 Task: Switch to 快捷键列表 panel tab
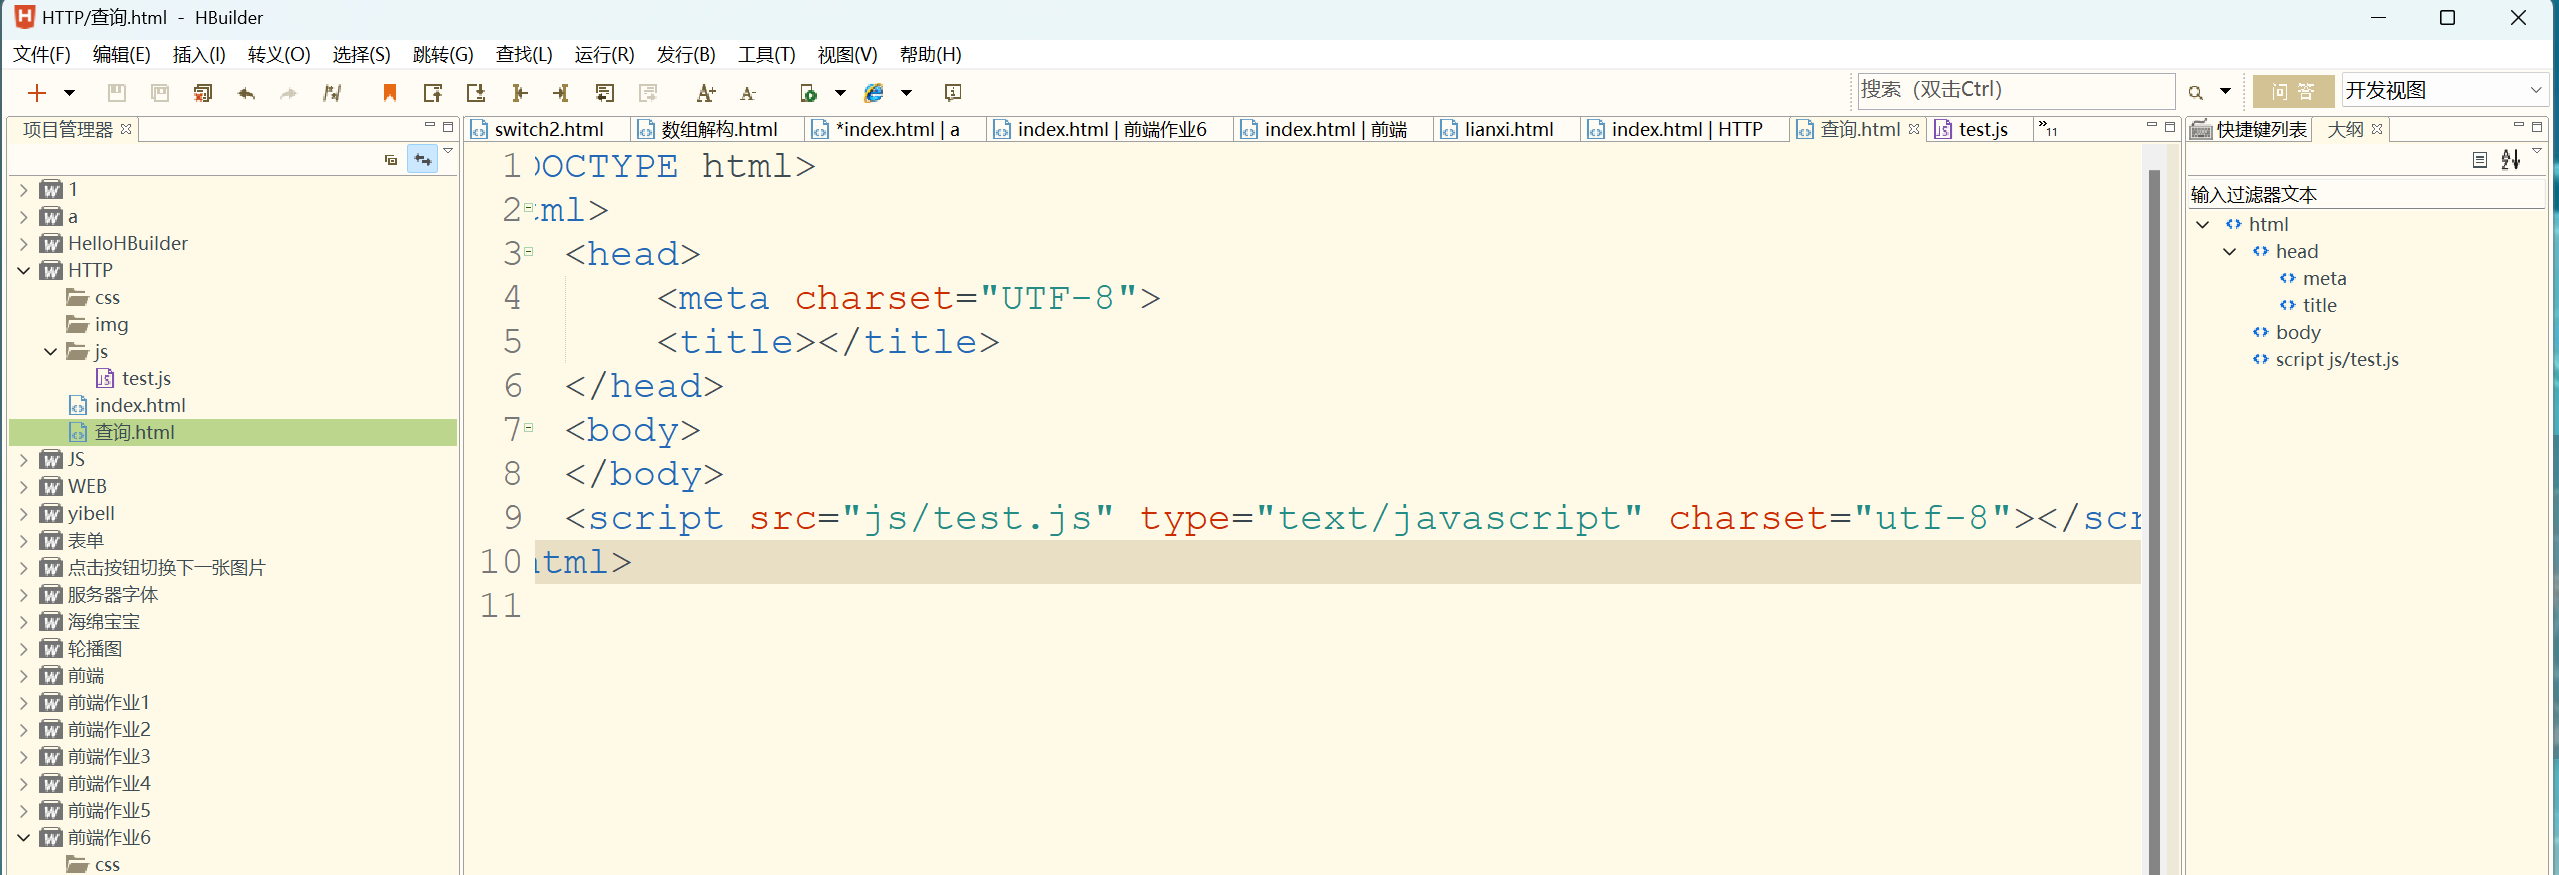2250,129
